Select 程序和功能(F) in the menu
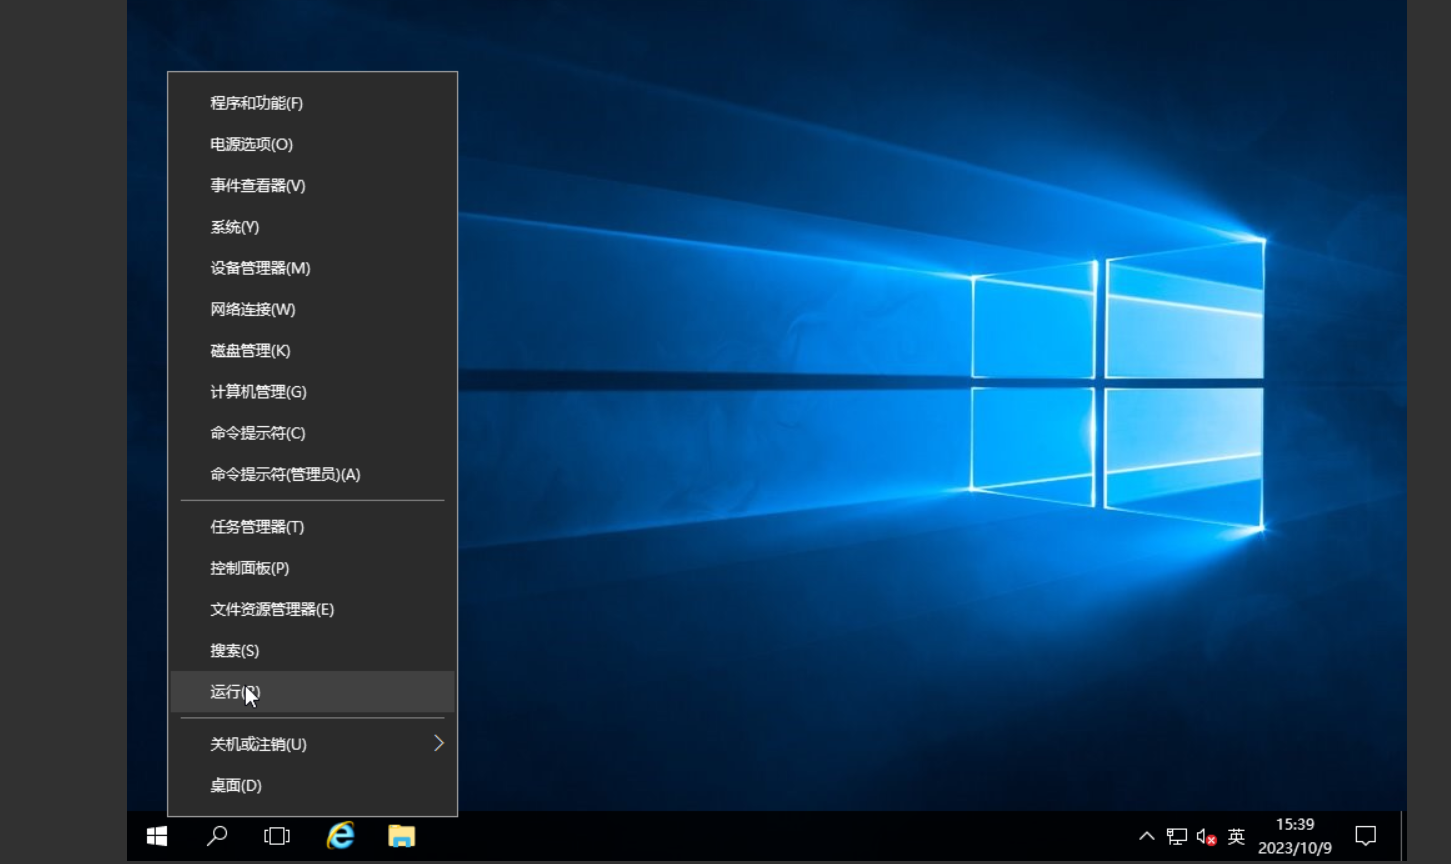The width and height of the screenshot is (1451, 864). tap(313, 103)
